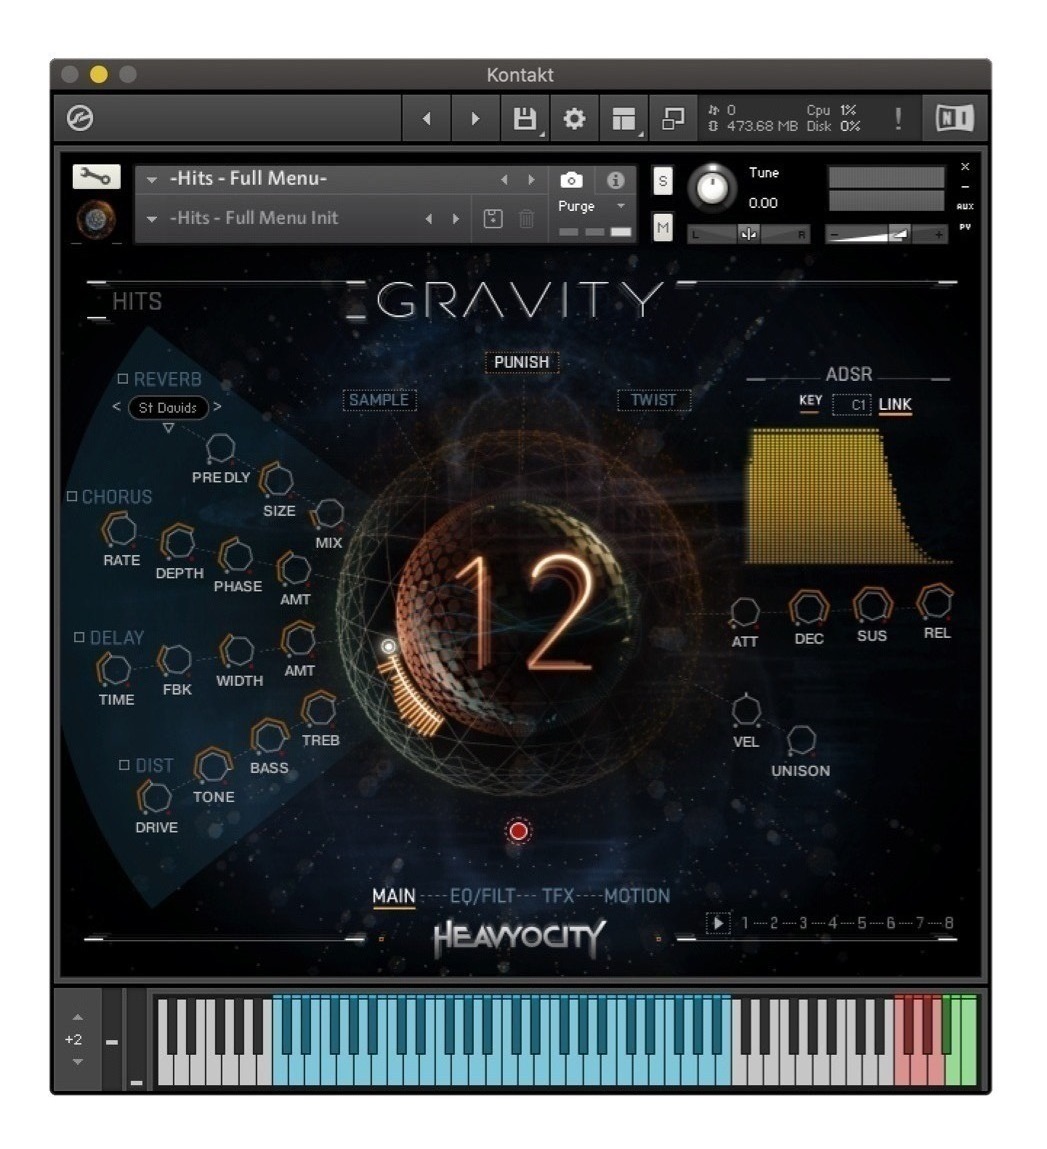Click next snapshot arrow beside Full Menu Init
Image resolution: width=1047 pixels, height=1149 pixels.
[456, 218]
